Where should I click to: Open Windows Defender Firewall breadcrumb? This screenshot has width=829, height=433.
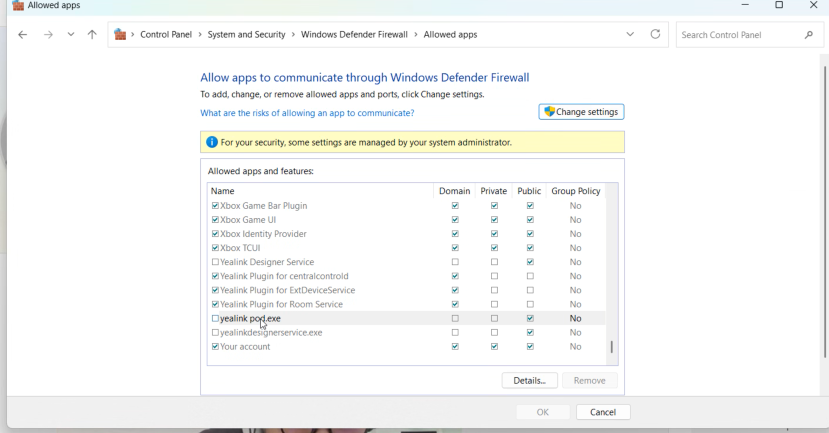pos(354,34)
